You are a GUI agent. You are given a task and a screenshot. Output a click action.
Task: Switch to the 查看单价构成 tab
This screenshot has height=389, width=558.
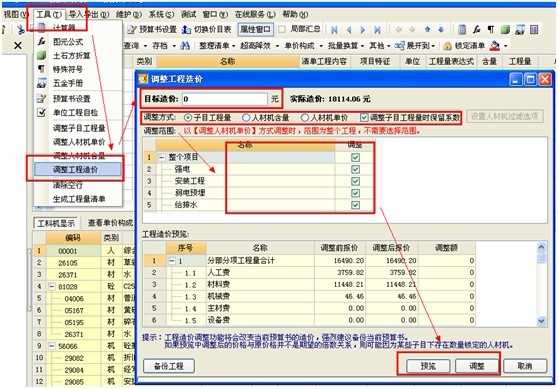[110, 223]
